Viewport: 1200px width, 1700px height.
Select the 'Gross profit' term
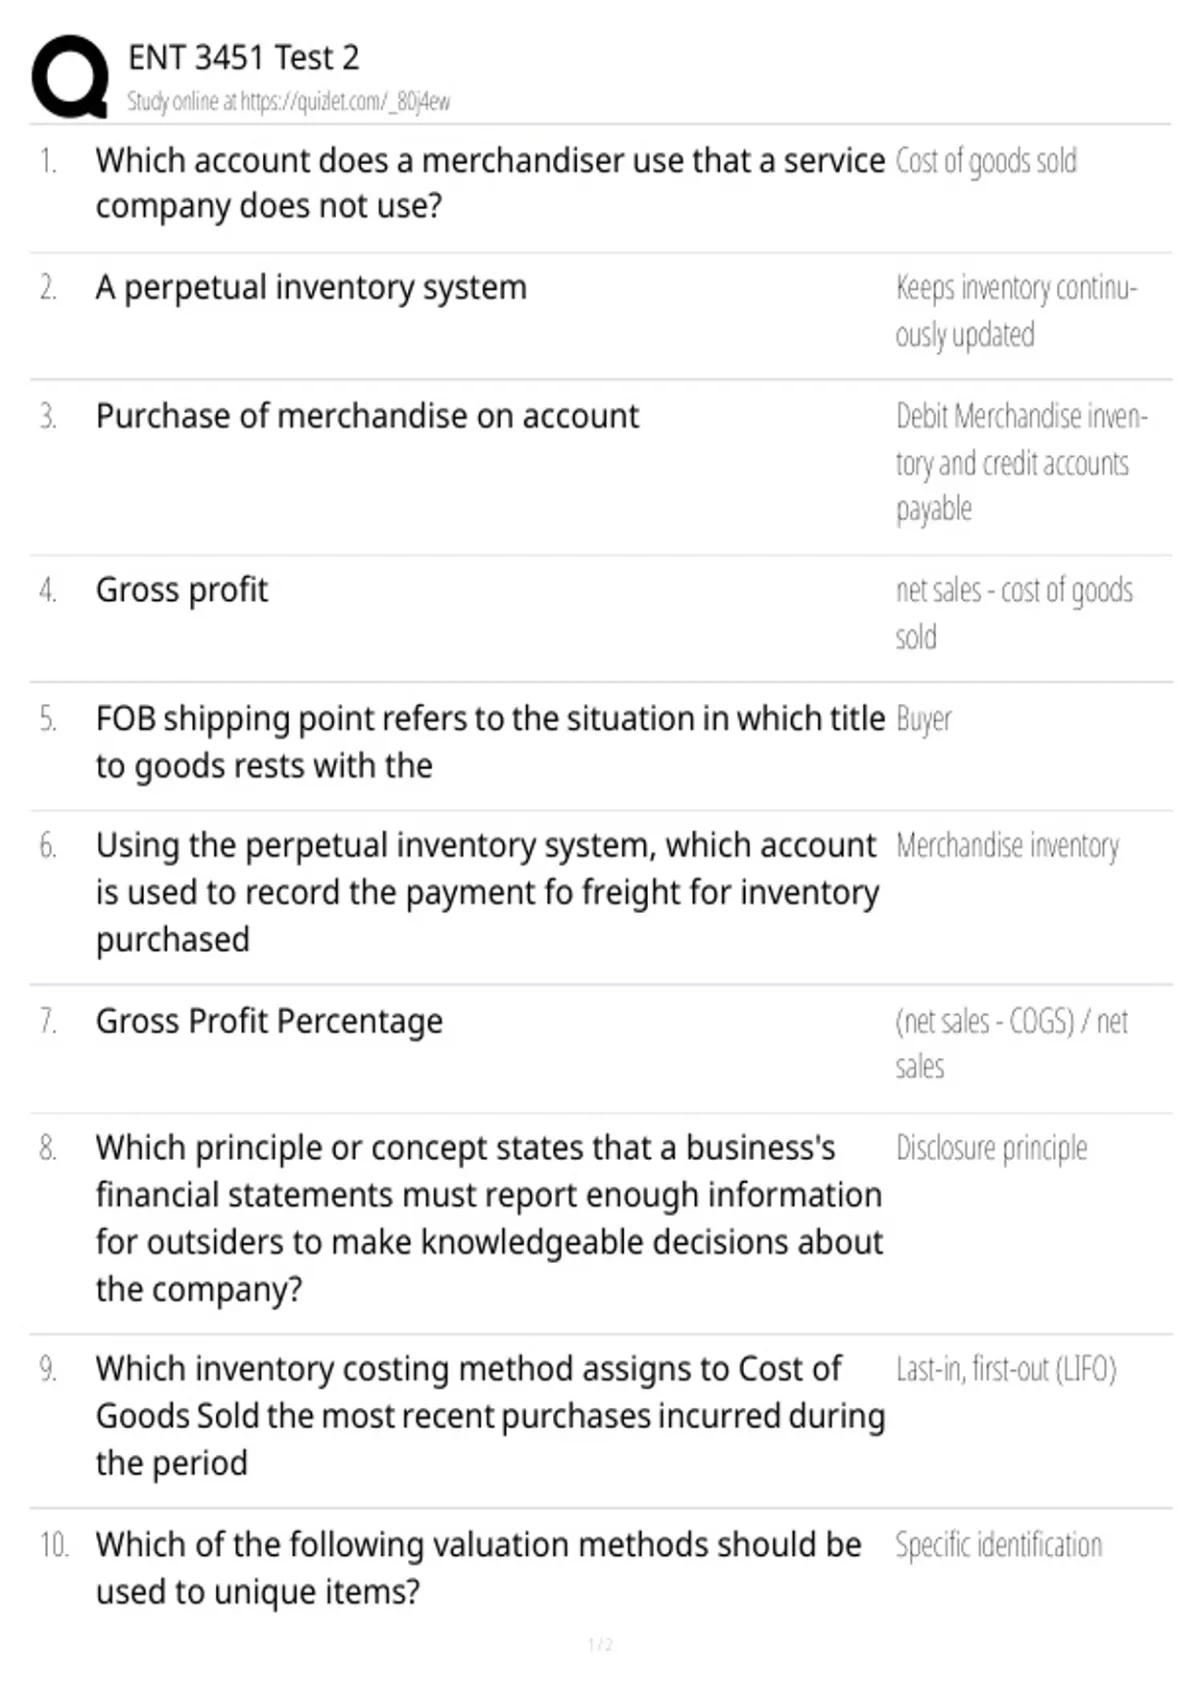pos(182,590)
